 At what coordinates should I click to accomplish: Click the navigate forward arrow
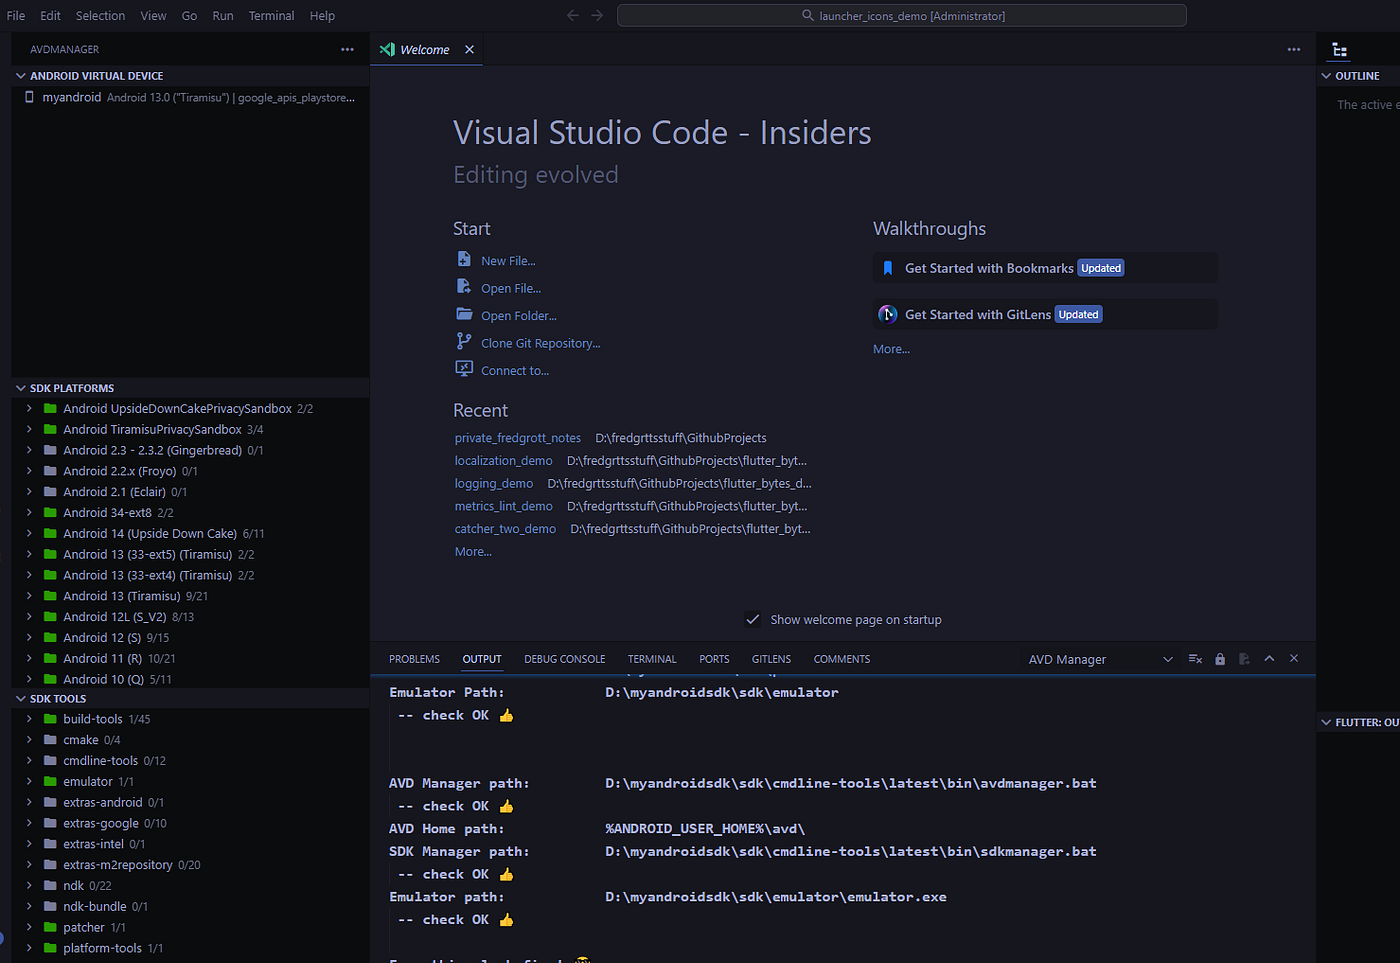[x=597, y=15]
